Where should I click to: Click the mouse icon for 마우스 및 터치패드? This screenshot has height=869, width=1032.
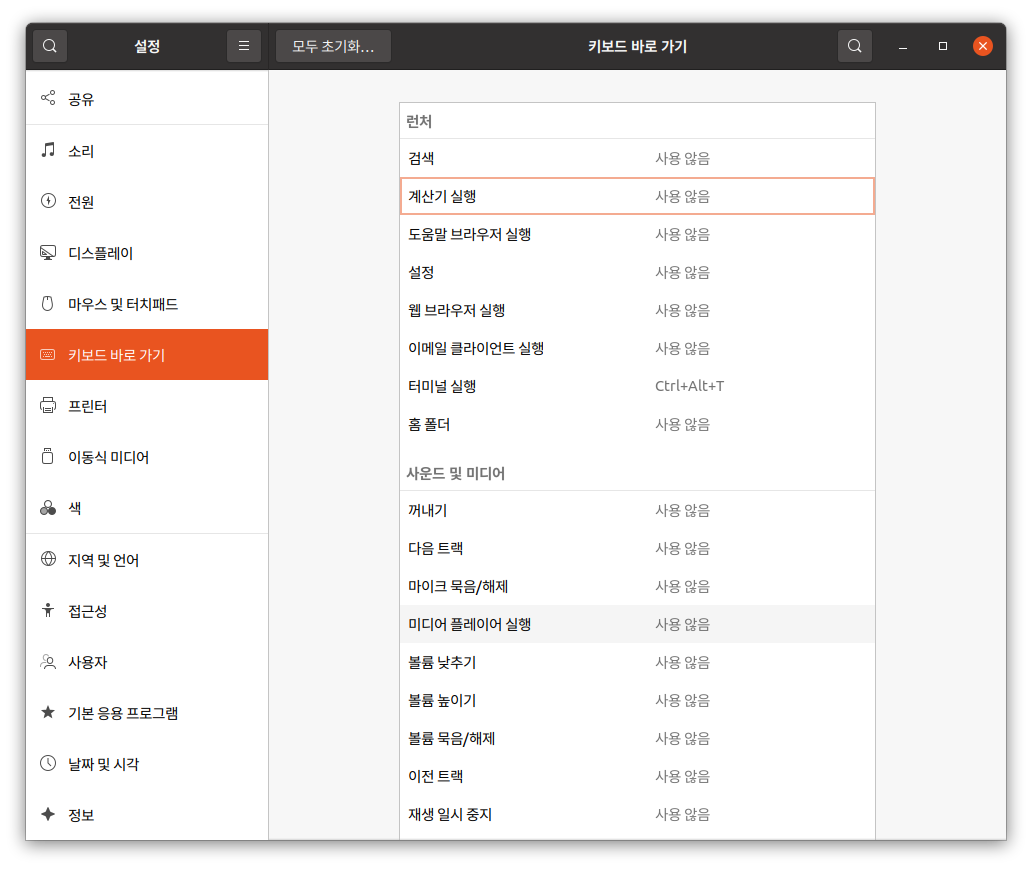48,303
